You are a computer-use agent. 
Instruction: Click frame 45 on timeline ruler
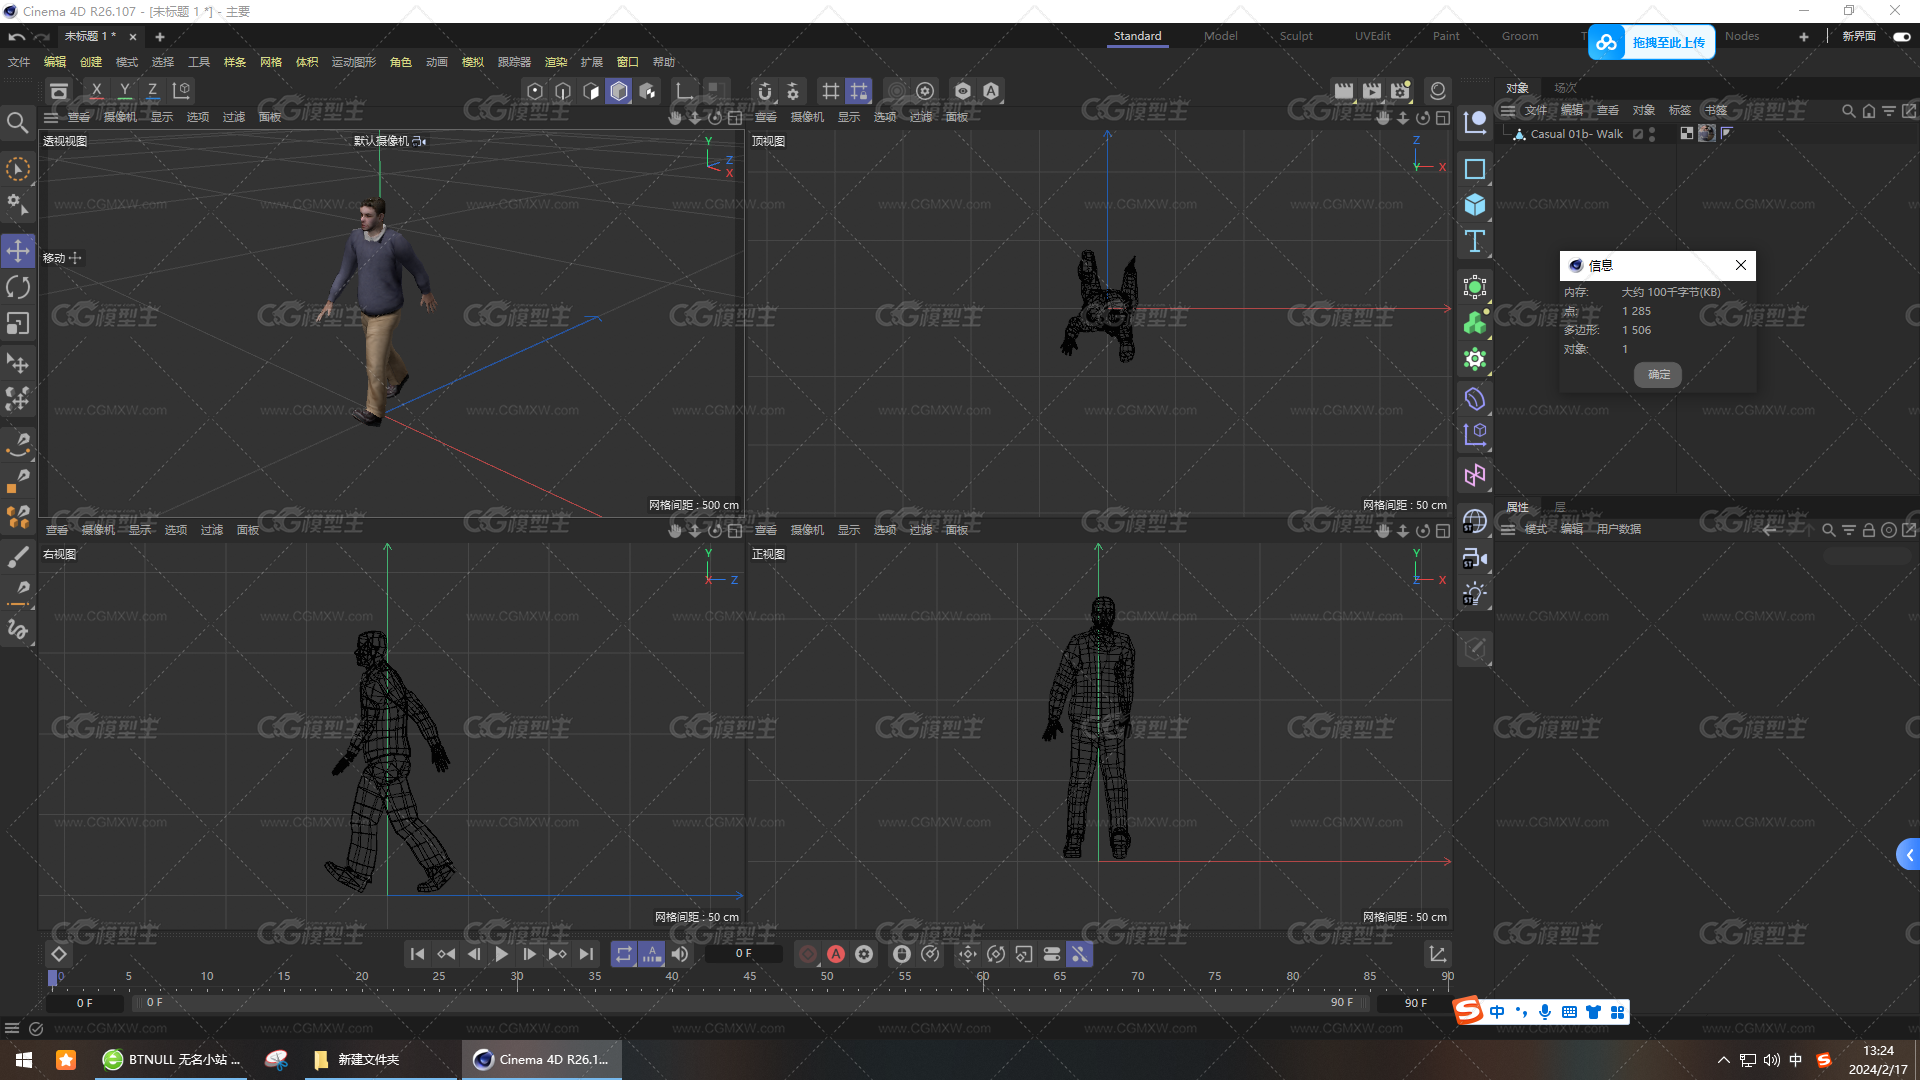pyautogui.click(x=749, y=977)
